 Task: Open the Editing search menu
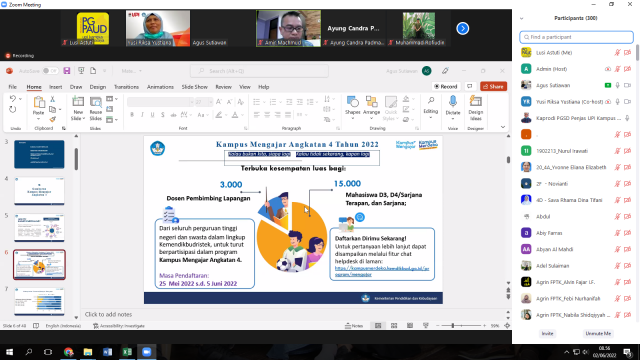(x=431, y=107)
